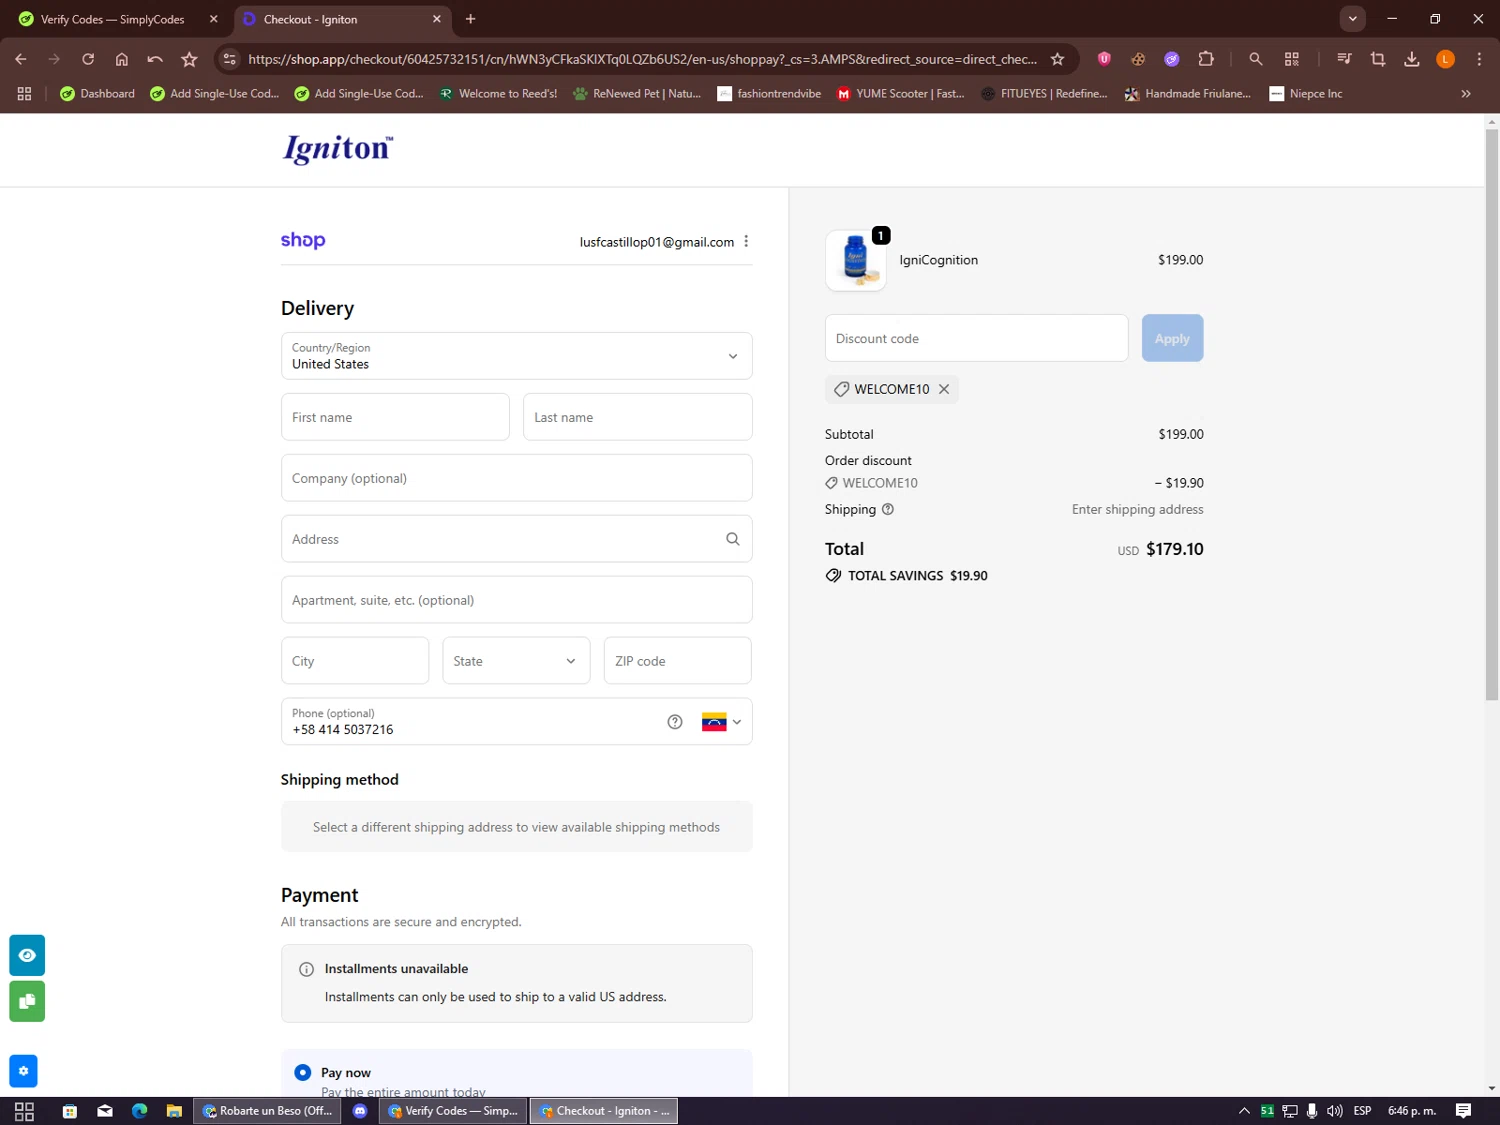The image size is (1500, 1125).
Task: Remove the WELCOME10 discount code
Action: pyautogui.click(x=944, y=389)
